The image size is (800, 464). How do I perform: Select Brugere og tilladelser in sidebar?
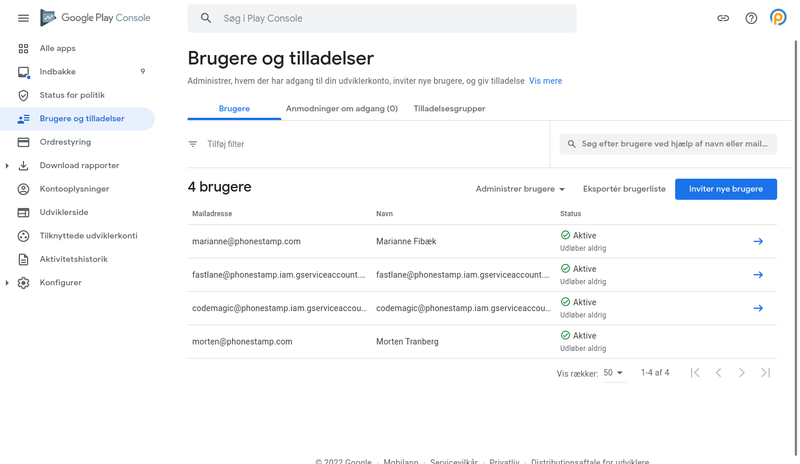click(77, 119)
